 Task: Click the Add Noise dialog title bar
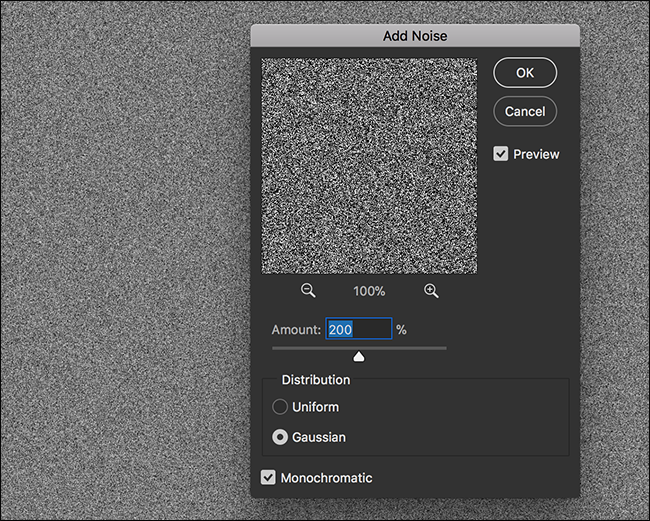click(x=415, y=36)
